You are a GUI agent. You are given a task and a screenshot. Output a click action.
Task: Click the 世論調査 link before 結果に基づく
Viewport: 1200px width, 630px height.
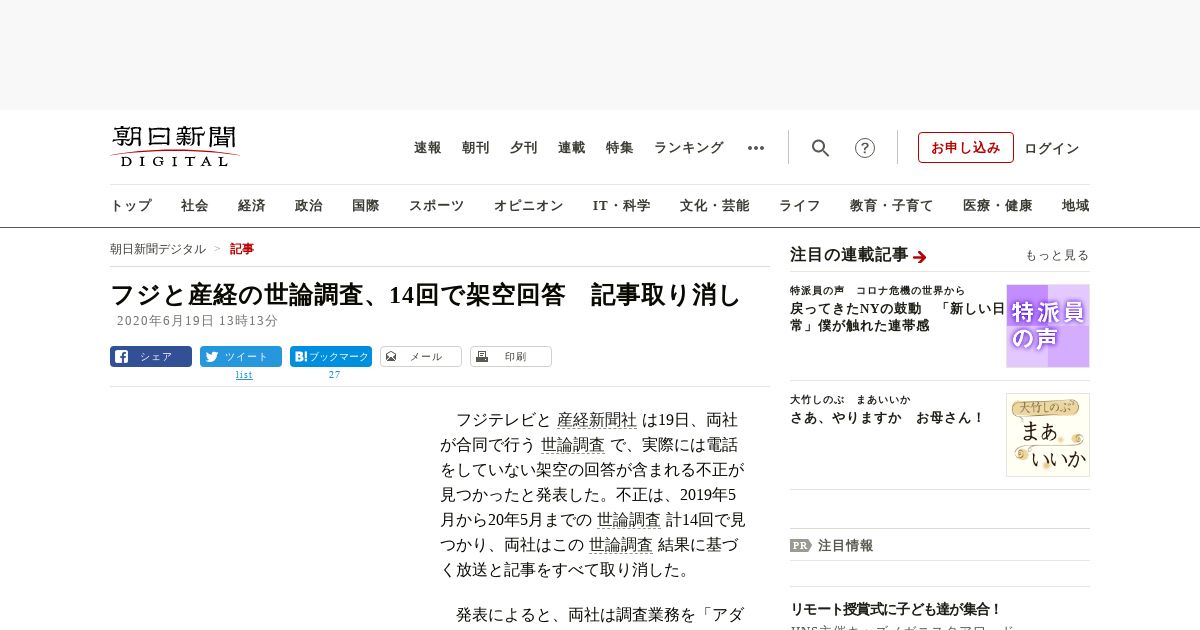(x=621, y=545)
